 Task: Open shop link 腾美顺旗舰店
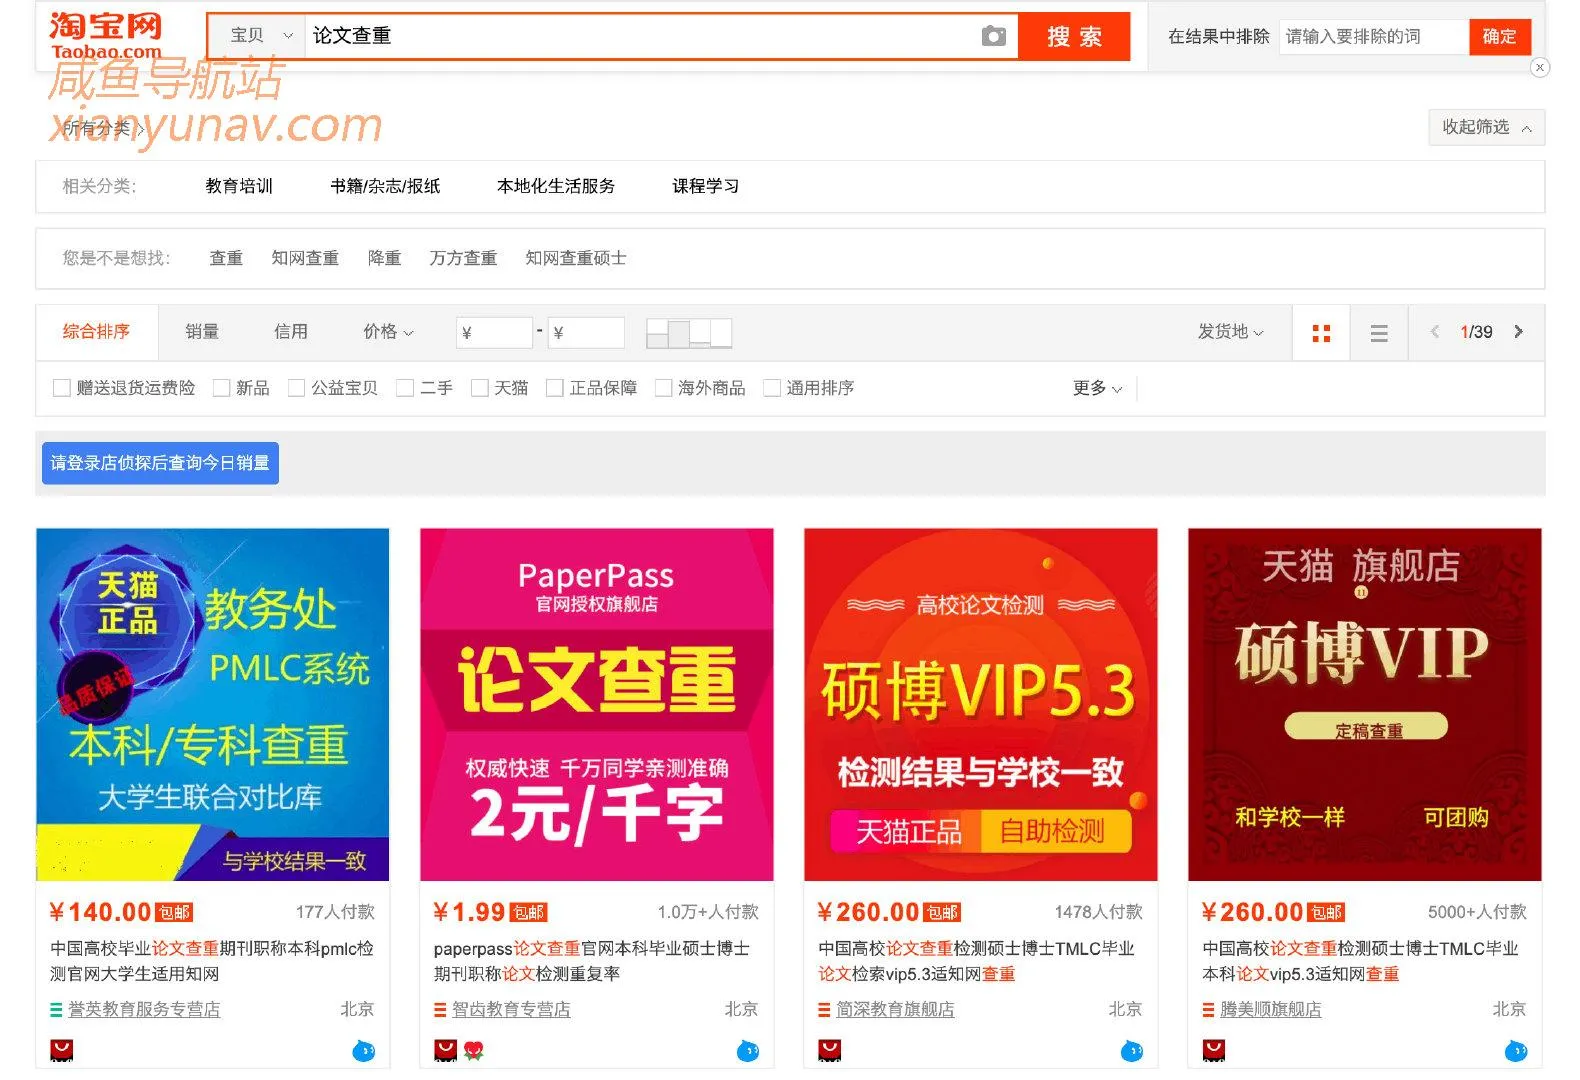click(1271, 1010)
